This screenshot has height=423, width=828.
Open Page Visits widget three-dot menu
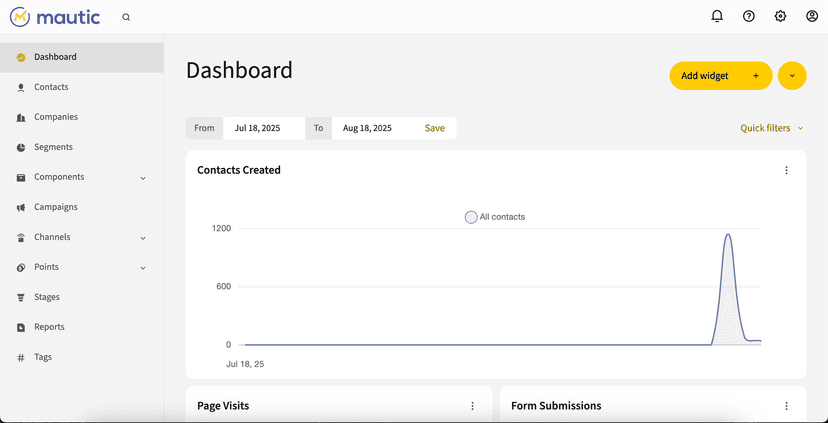[473, 406]
